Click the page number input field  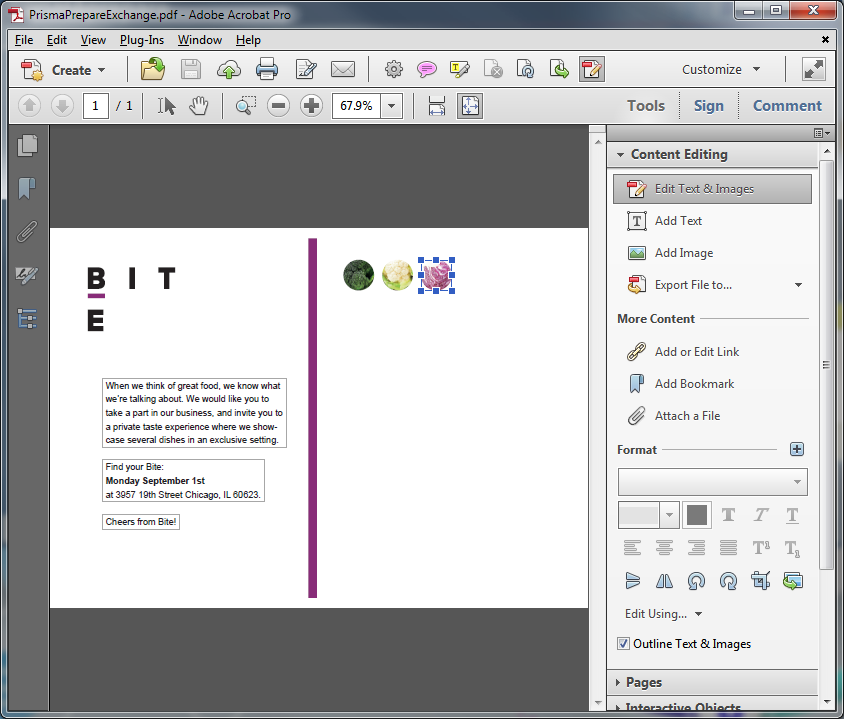95,105
